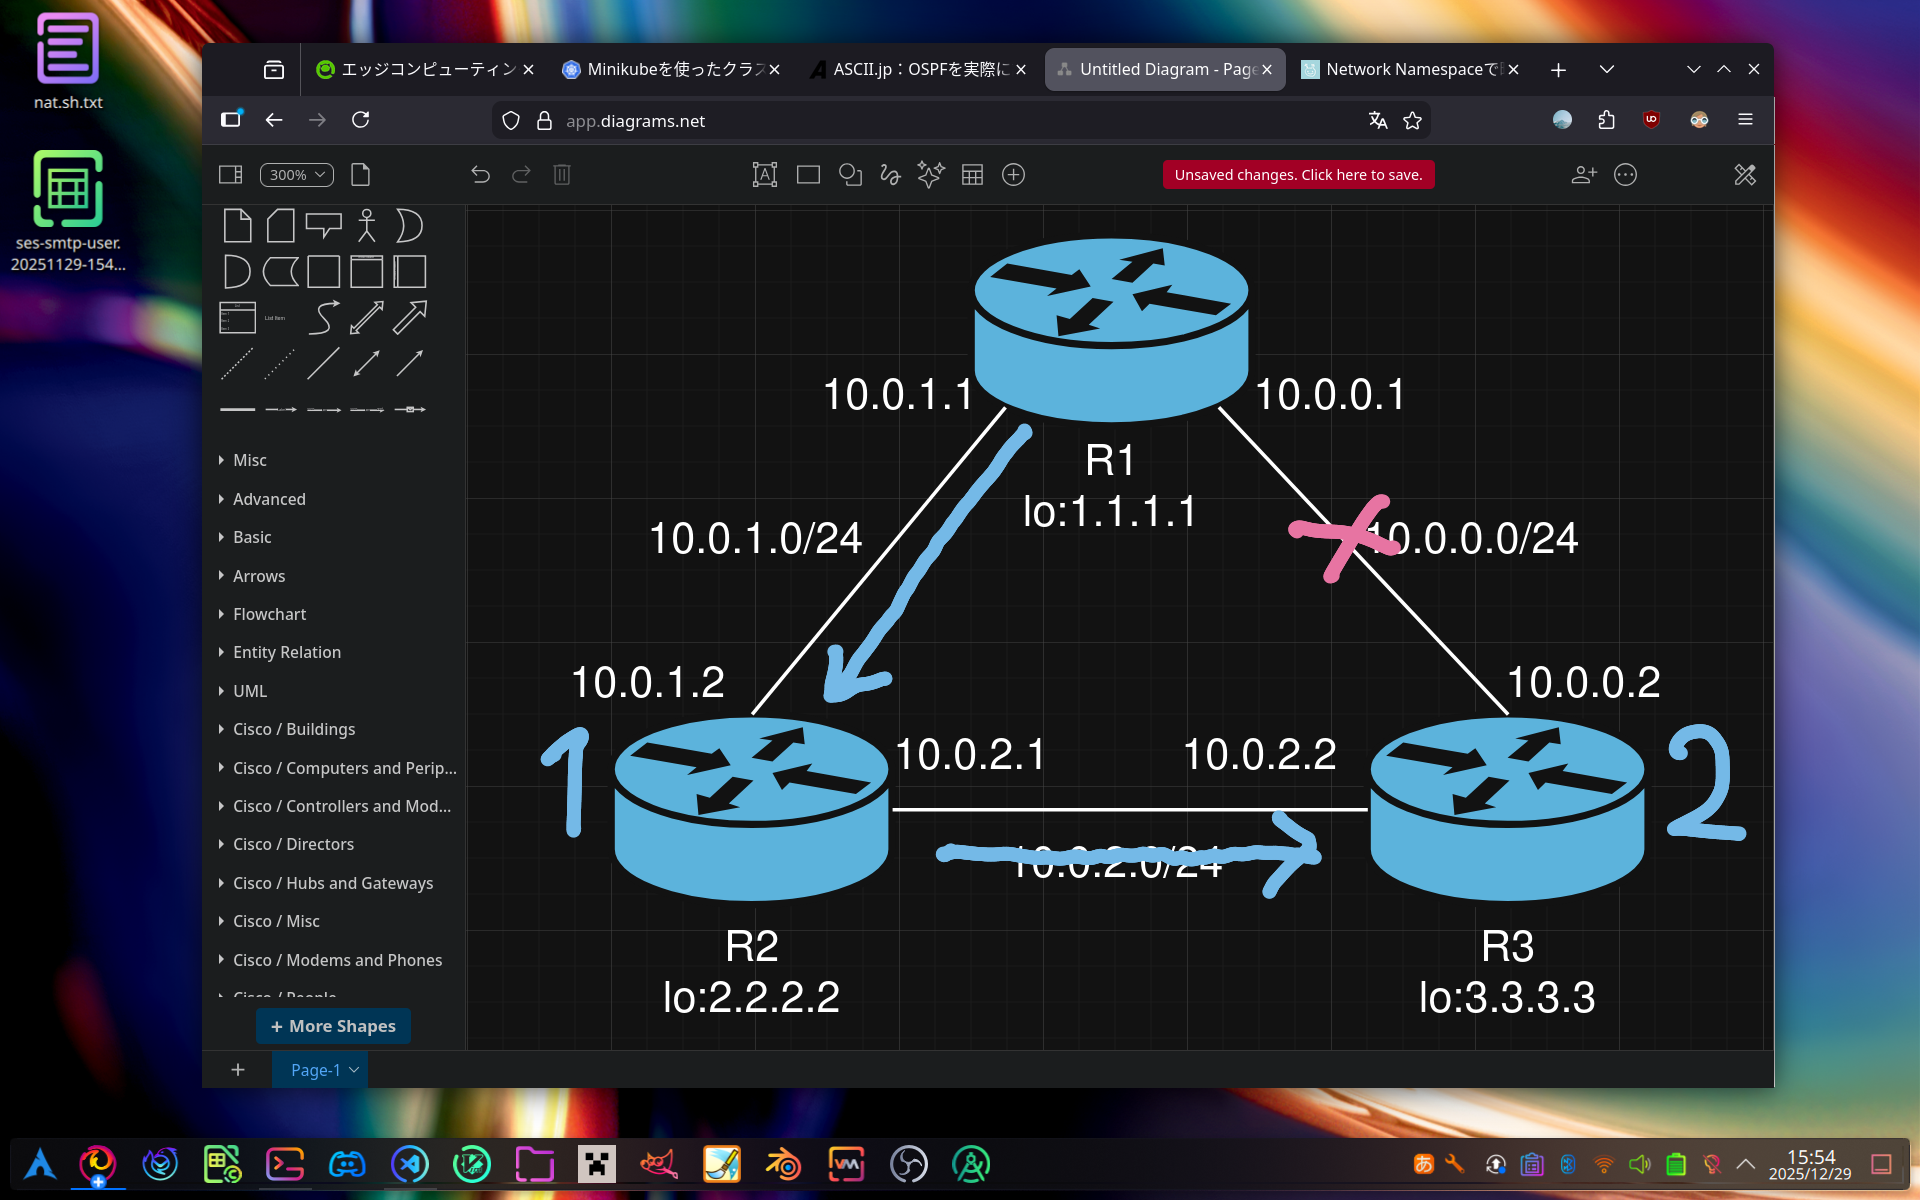Screen dimensions: 1920x1200
Task: Toggle the Format panel icon at right
Action: pos(1745,175)
